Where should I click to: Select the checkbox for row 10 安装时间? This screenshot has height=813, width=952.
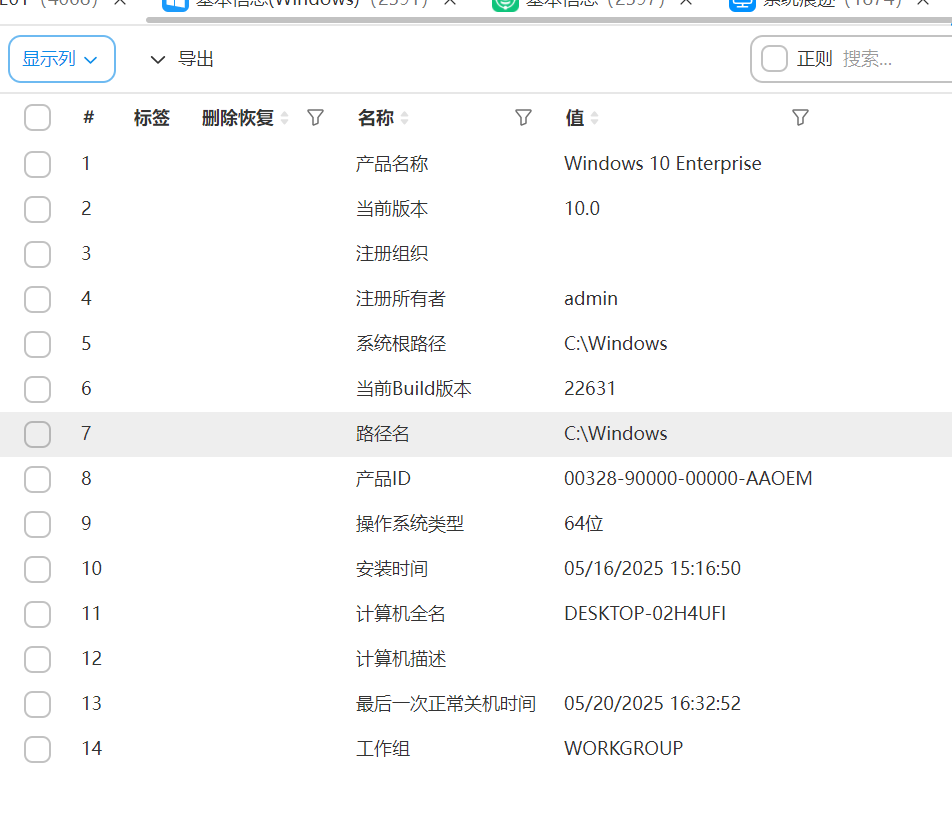click(37, 569)
